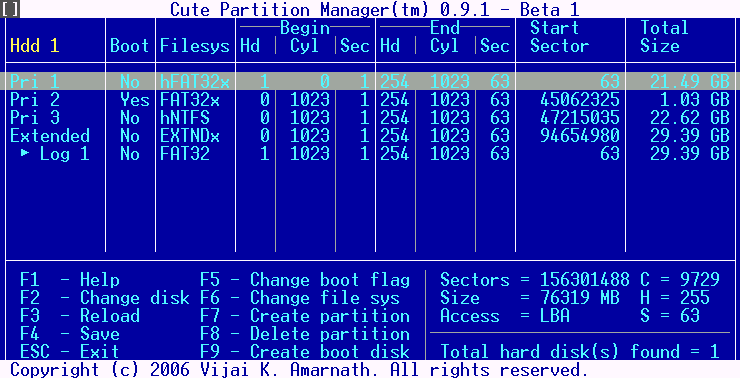Viewport: 740px width, 378px height.
Task: Click Boot flag 'Yes' of Pri 2
Action: coord(135,100)
